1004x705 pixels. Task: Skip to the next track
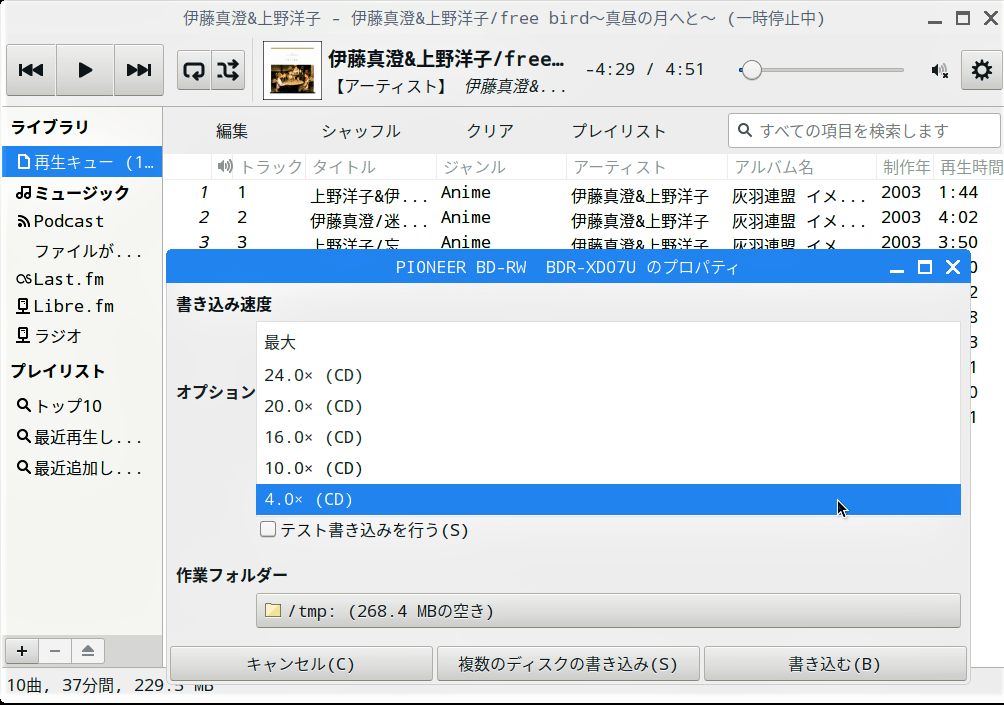[x=139, y=70]
